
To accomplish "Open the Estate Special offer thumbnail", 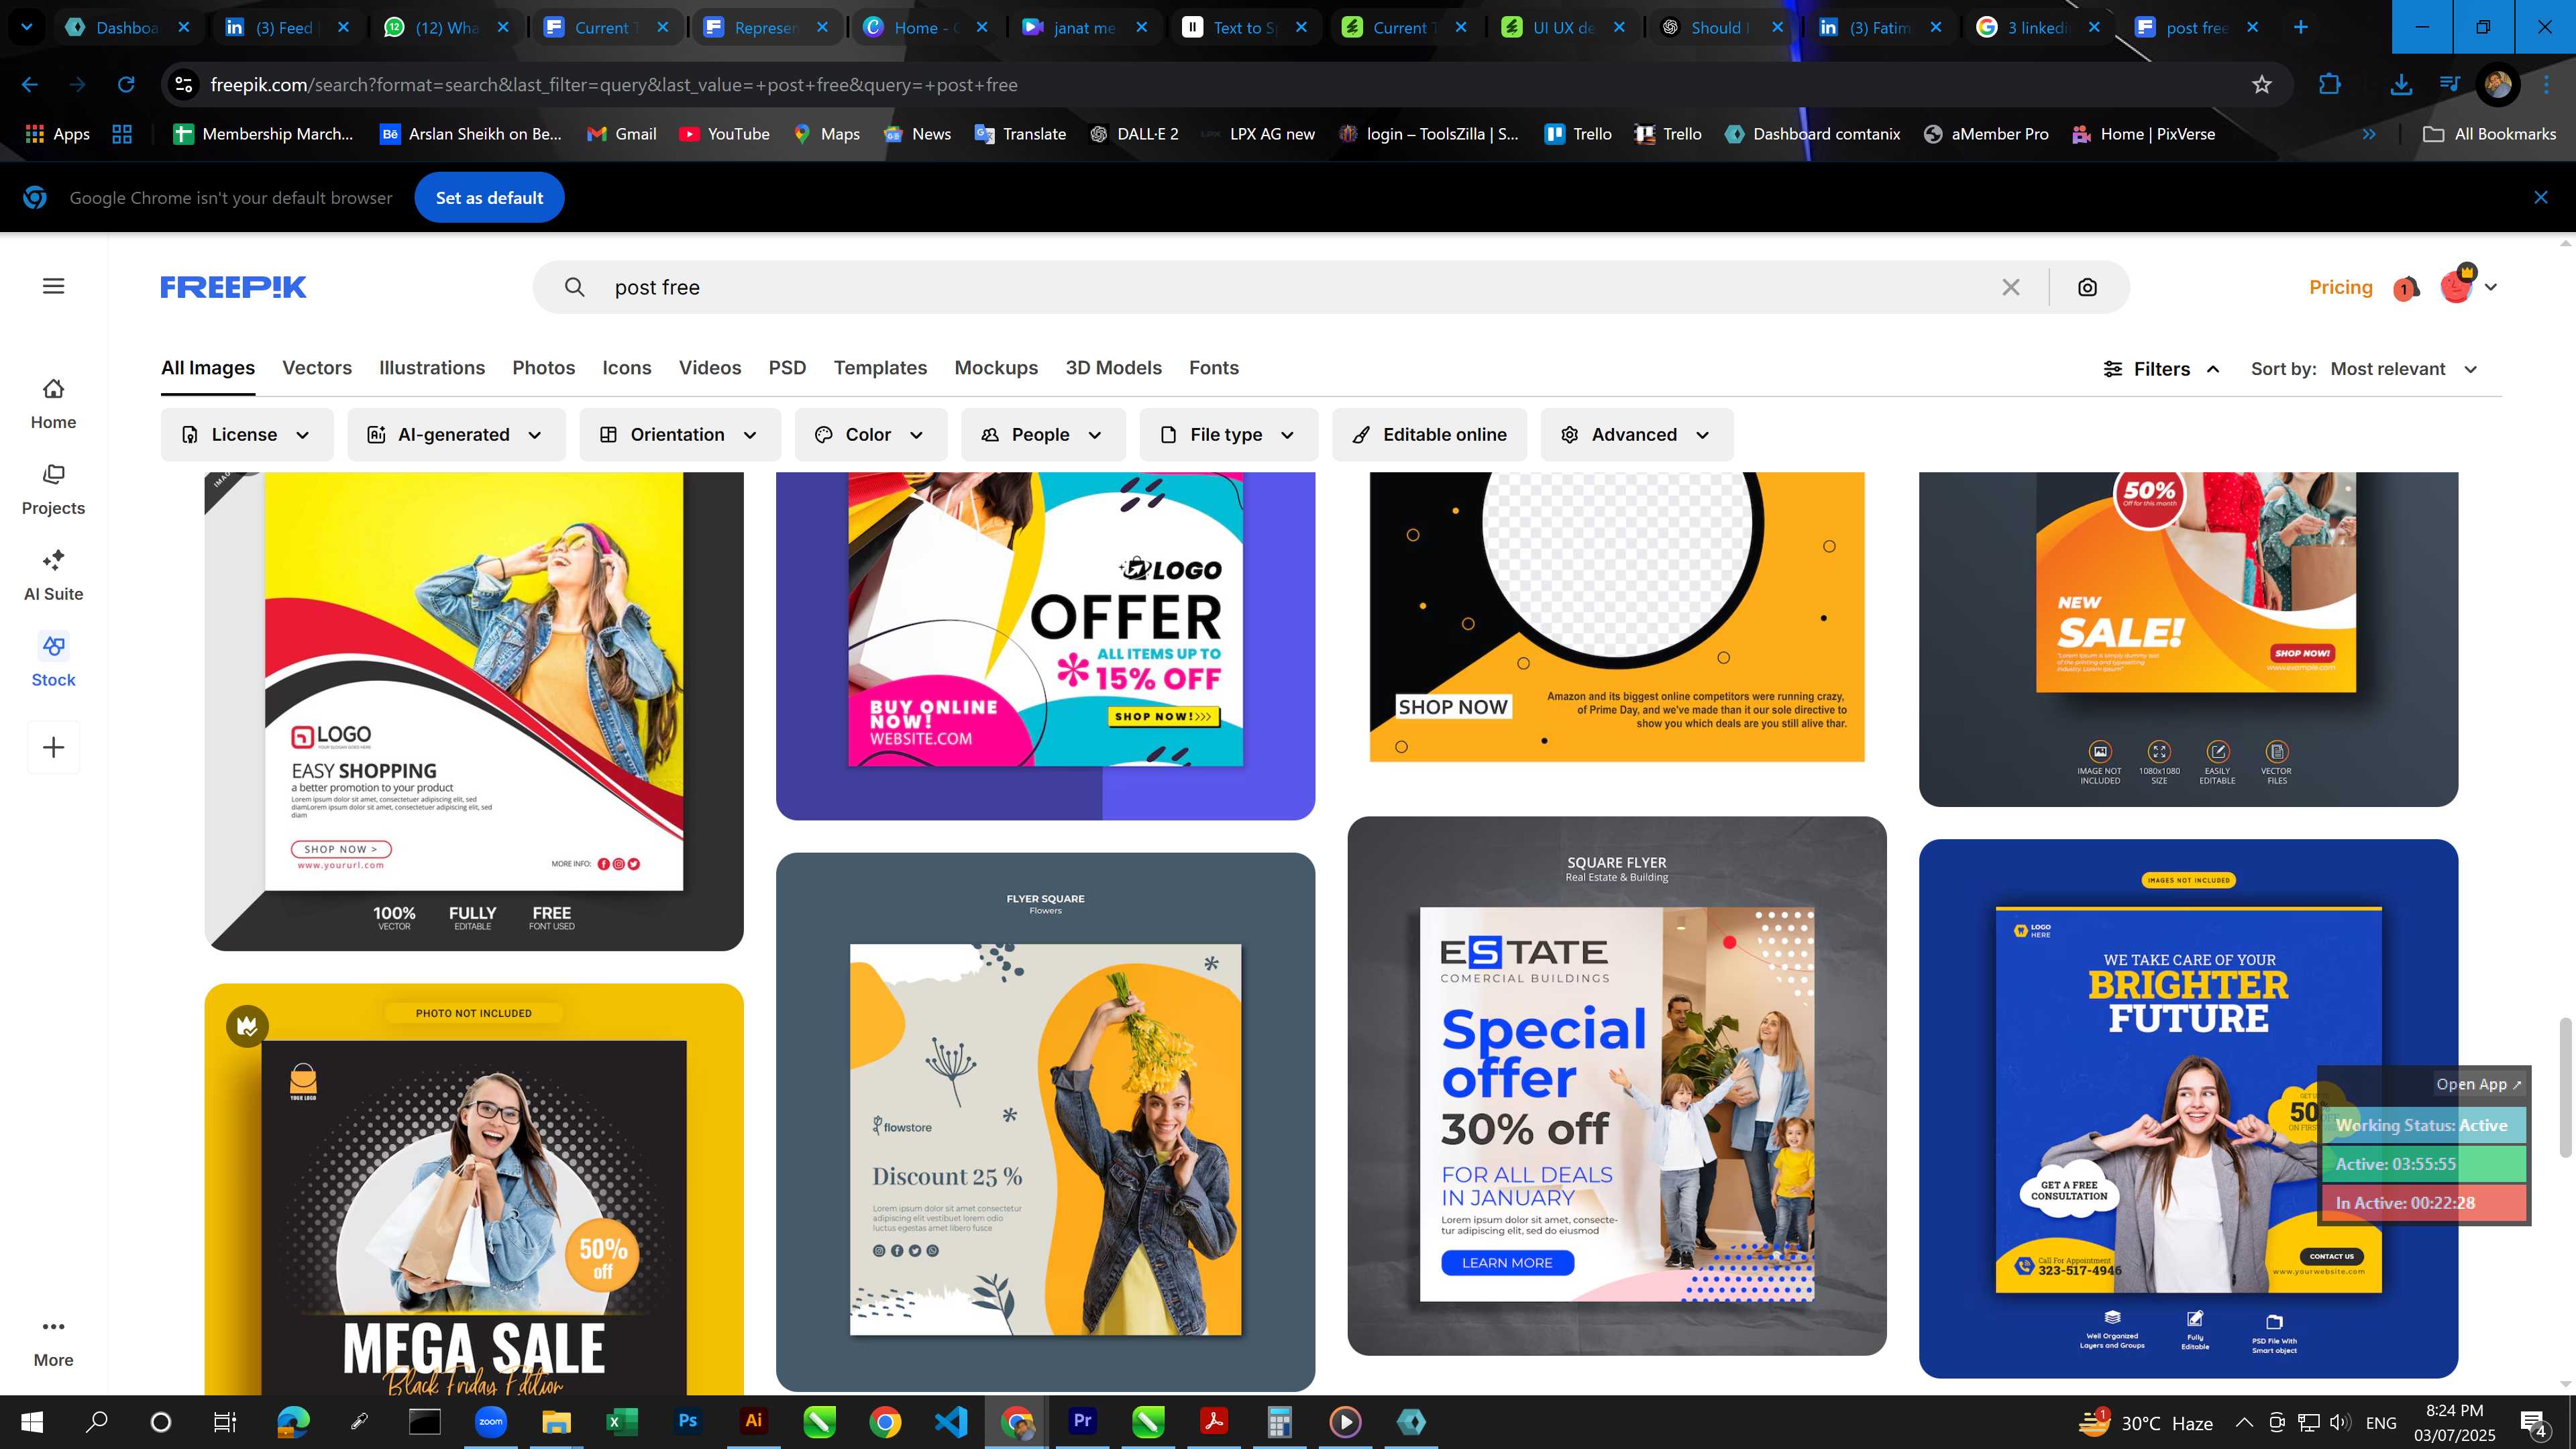I will click(1617, 1086).
